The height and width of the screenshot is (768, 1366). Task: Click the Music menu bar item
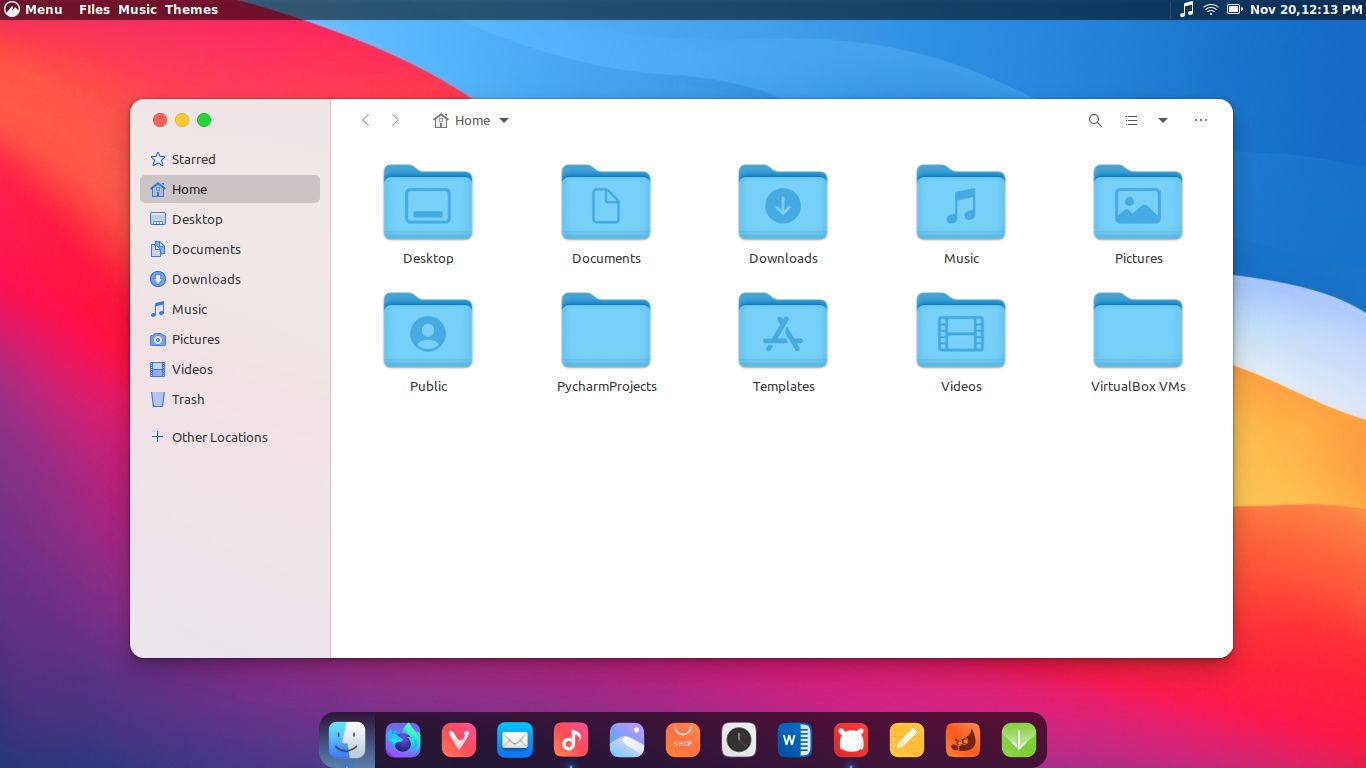(139, 9)
